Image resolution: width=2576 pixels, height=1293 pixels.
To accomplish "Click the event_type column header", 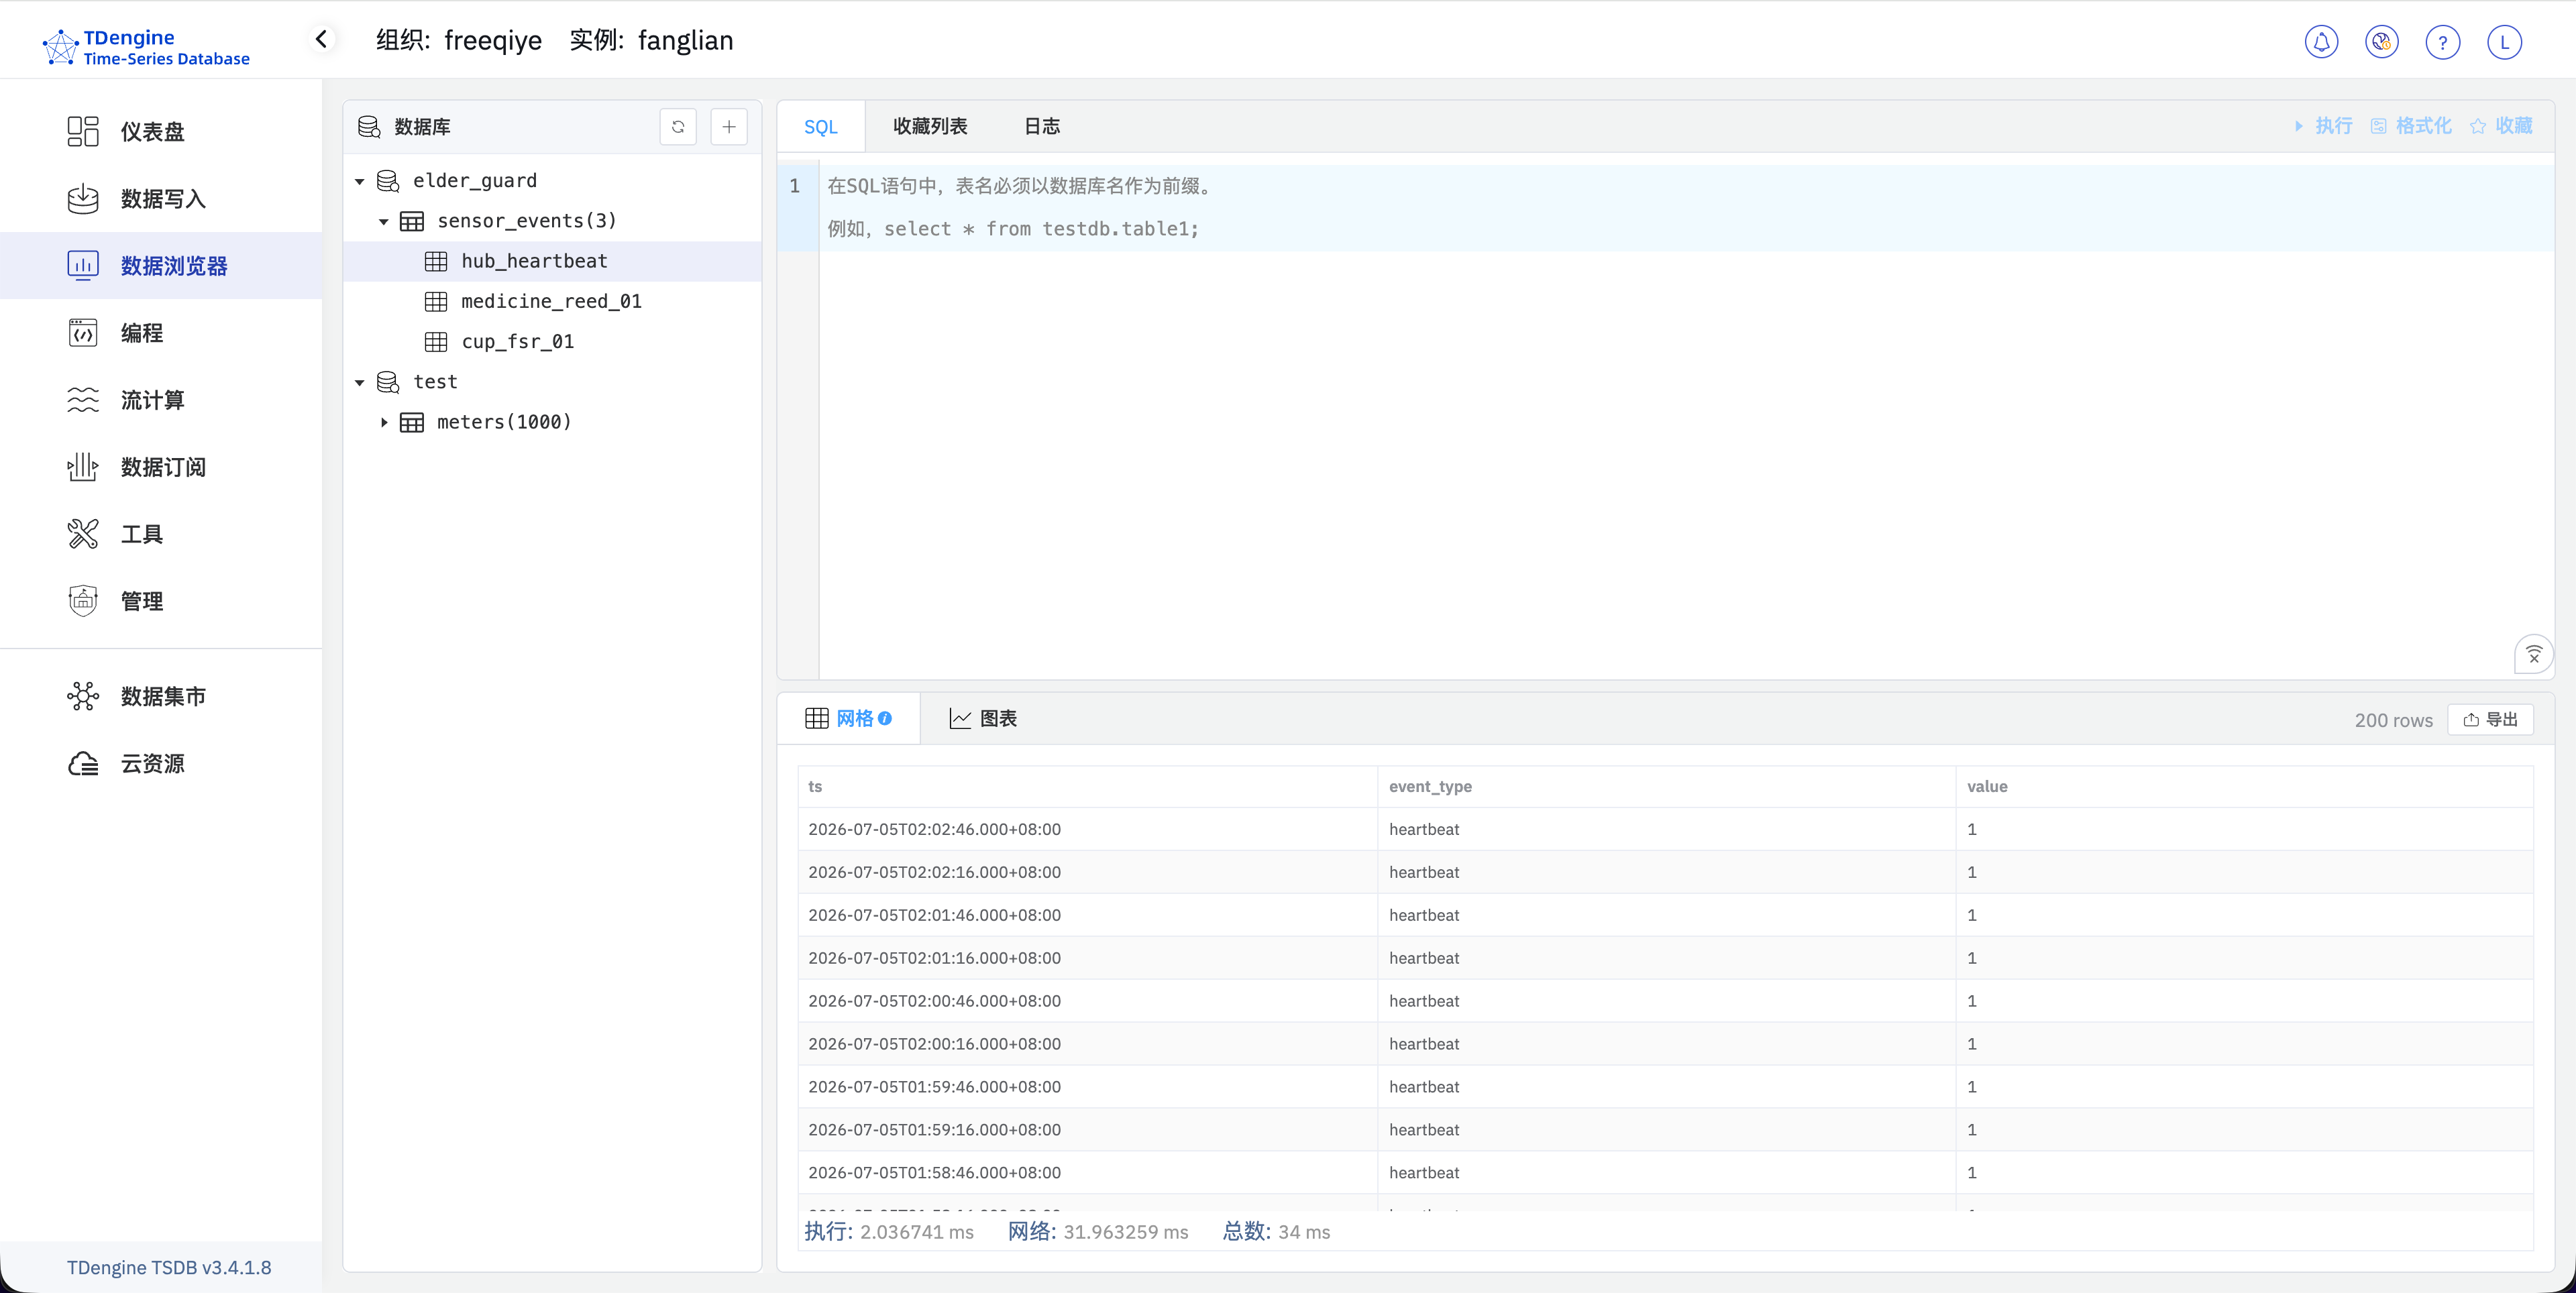I will (x=1666, y=786).
